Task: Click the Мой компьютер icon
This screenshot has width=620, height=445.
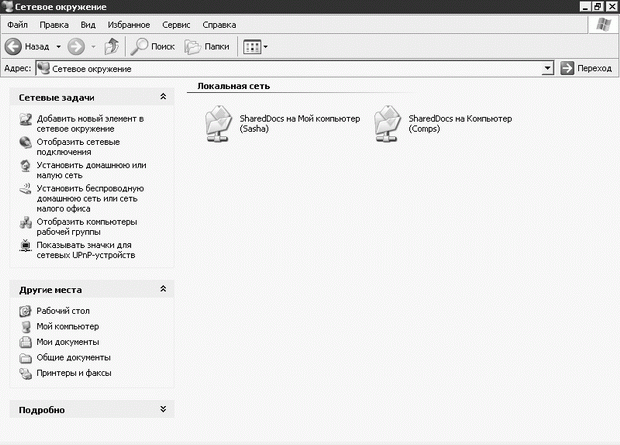Action: (x=25, y=327)
